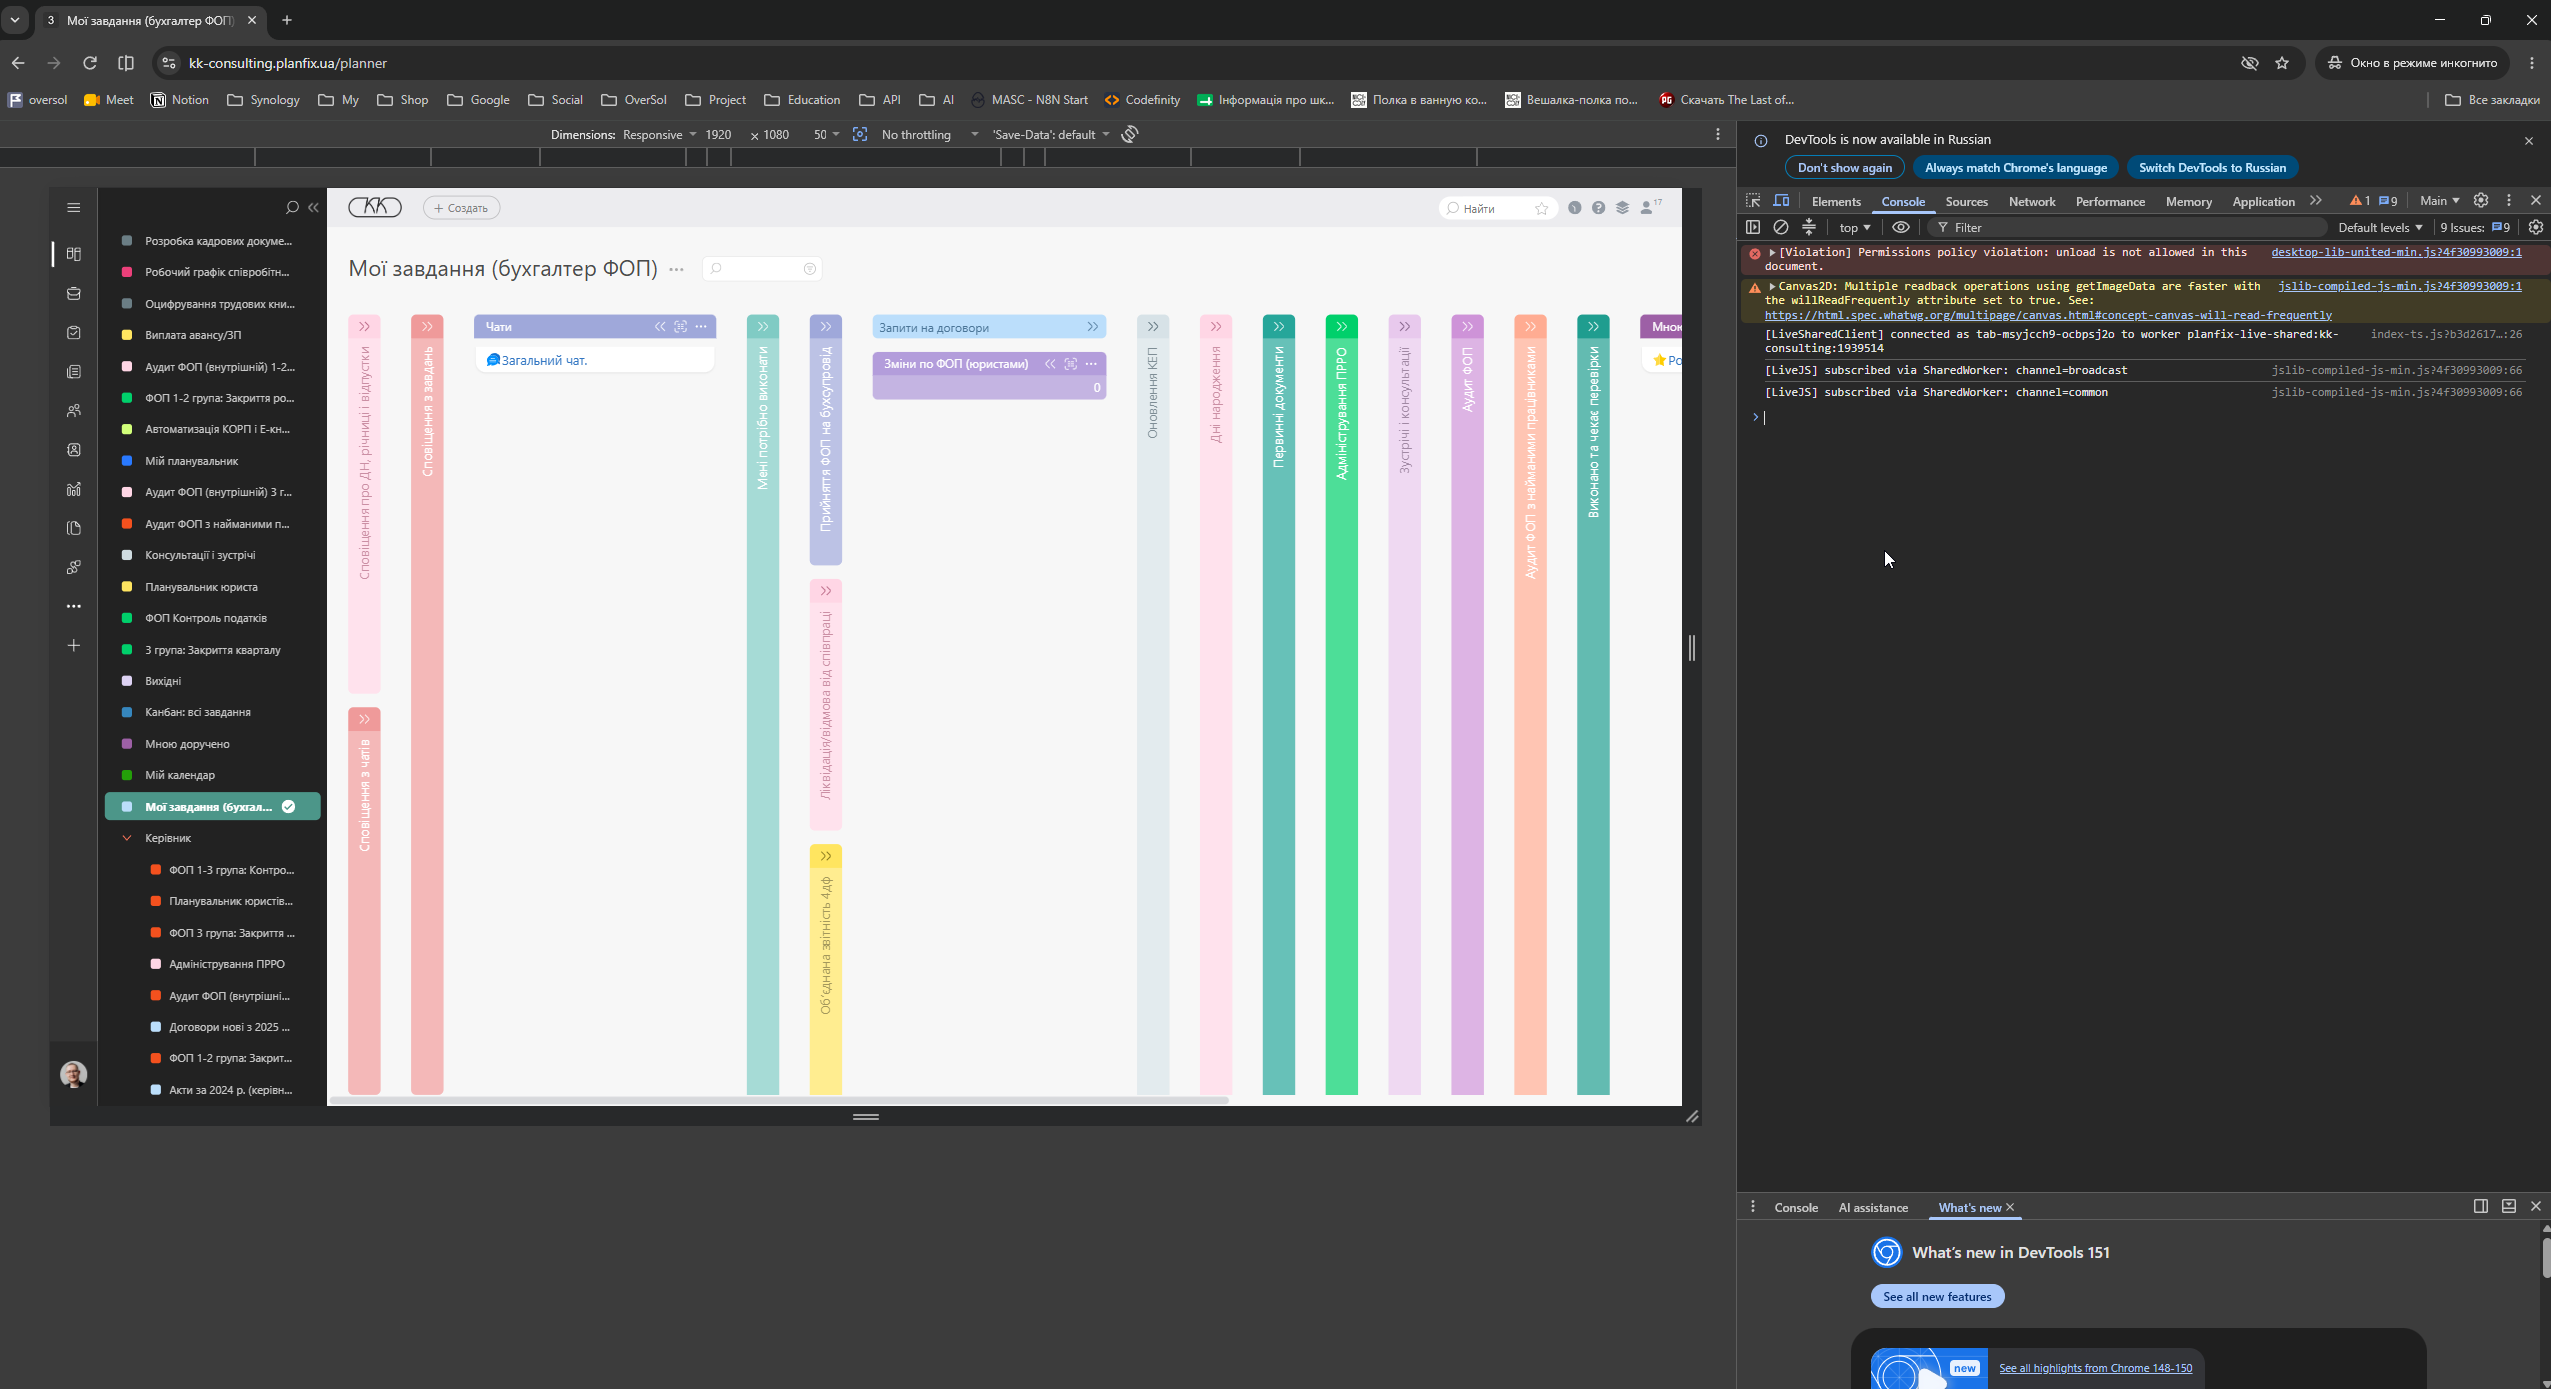The width and height of the screenshot is (2551, 1389).
Task: Toggle the device toolbar in DevTools
Action: pyautogui.click(x=1781, y=201)
